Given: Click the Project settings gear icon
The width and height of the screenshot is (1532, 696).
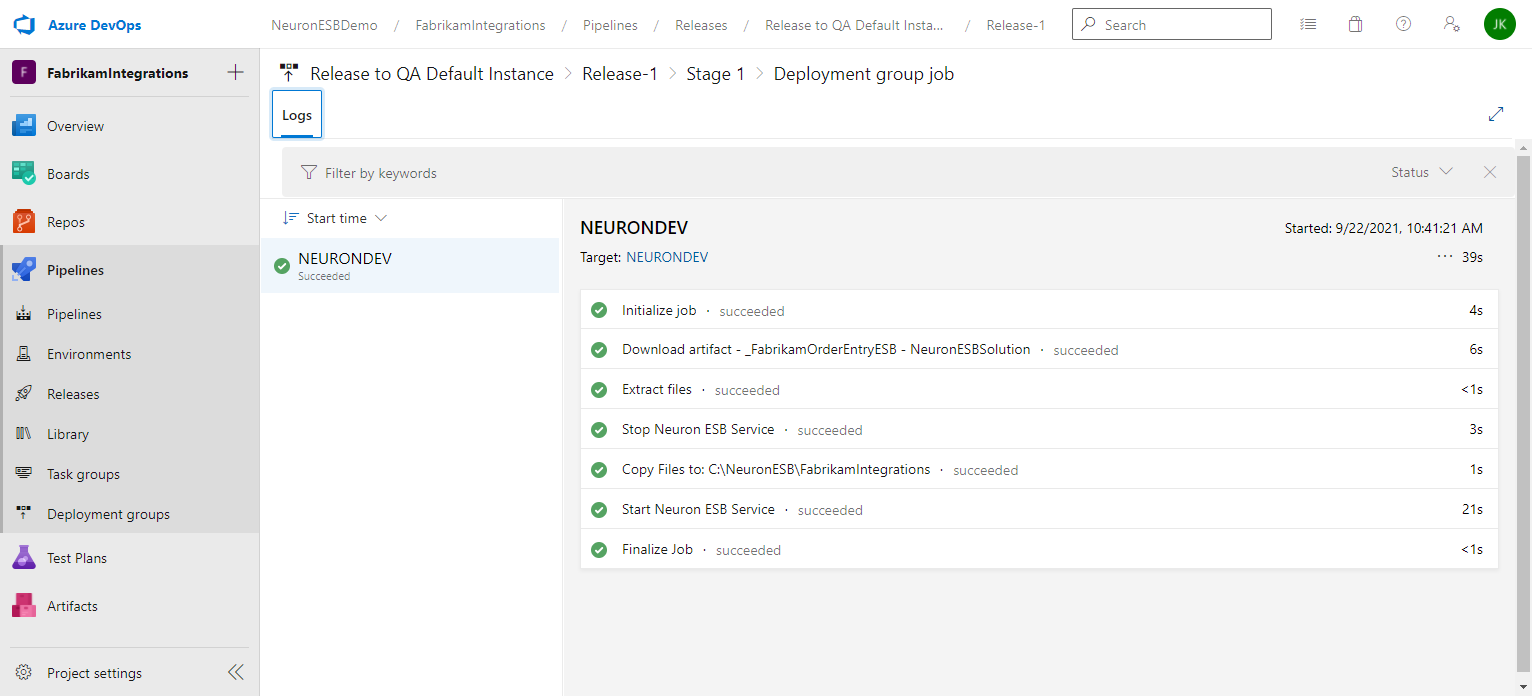Looking at the screenshot, I should coord(24,673).
